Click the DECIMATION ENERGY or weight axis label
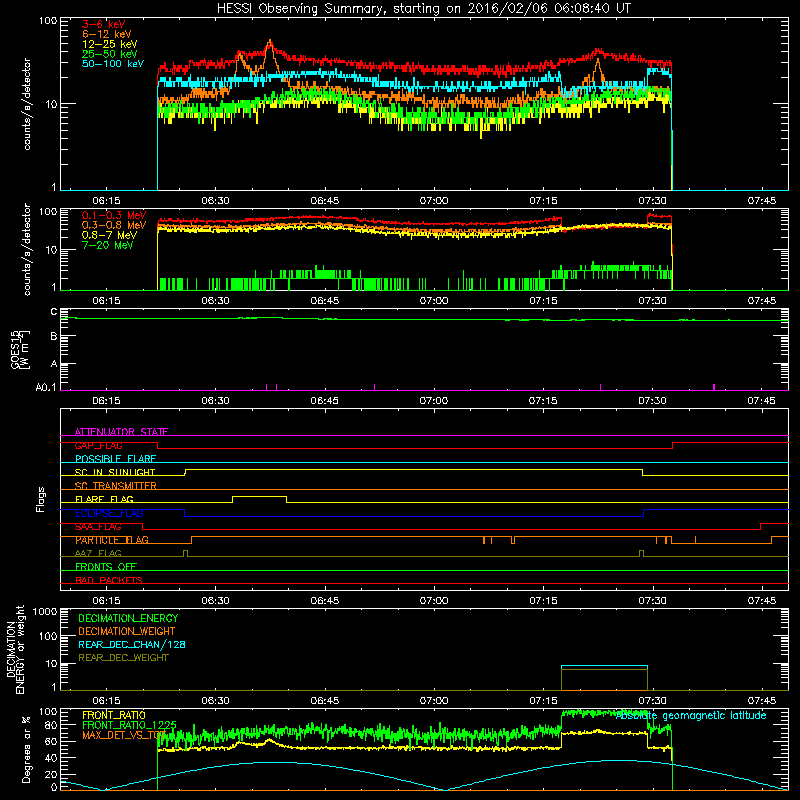The width and height of the screenshot is (800, 800). (15, 649)
